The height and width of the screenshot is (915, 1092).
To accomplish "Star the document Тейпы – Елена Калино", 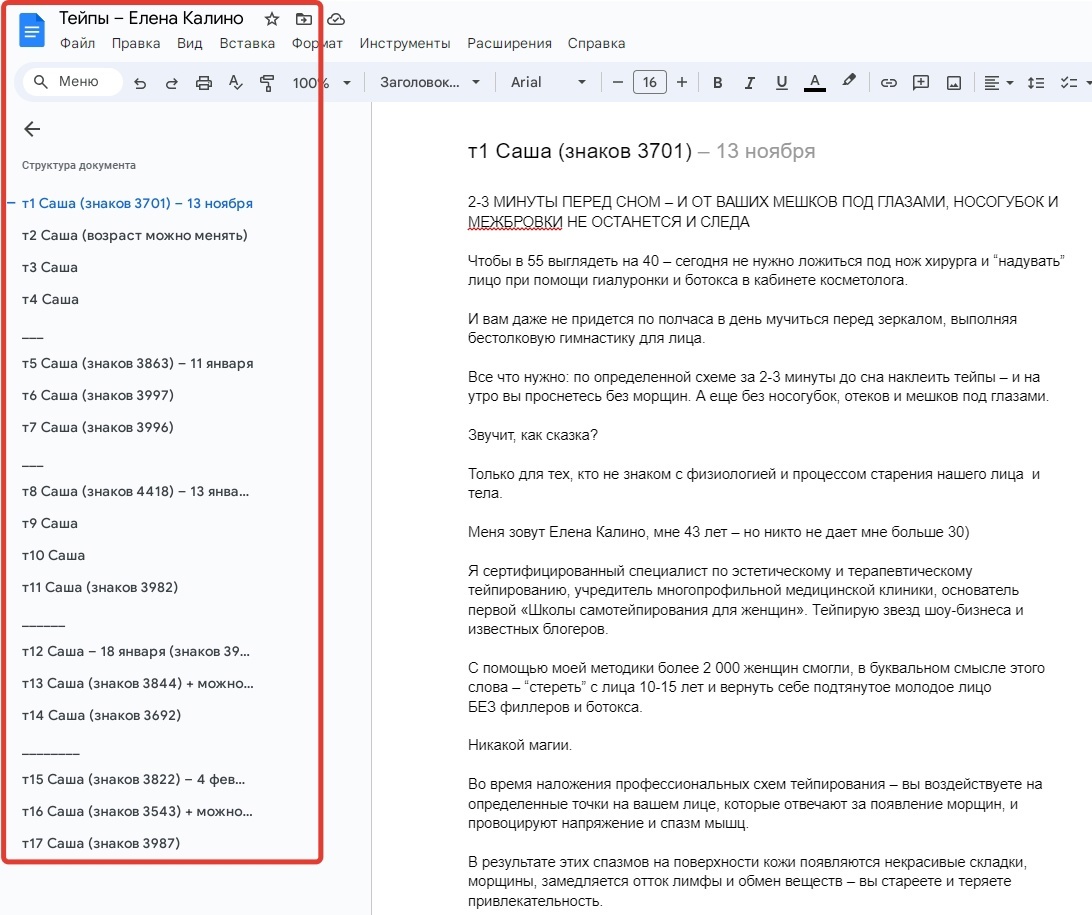I will 272,19.
